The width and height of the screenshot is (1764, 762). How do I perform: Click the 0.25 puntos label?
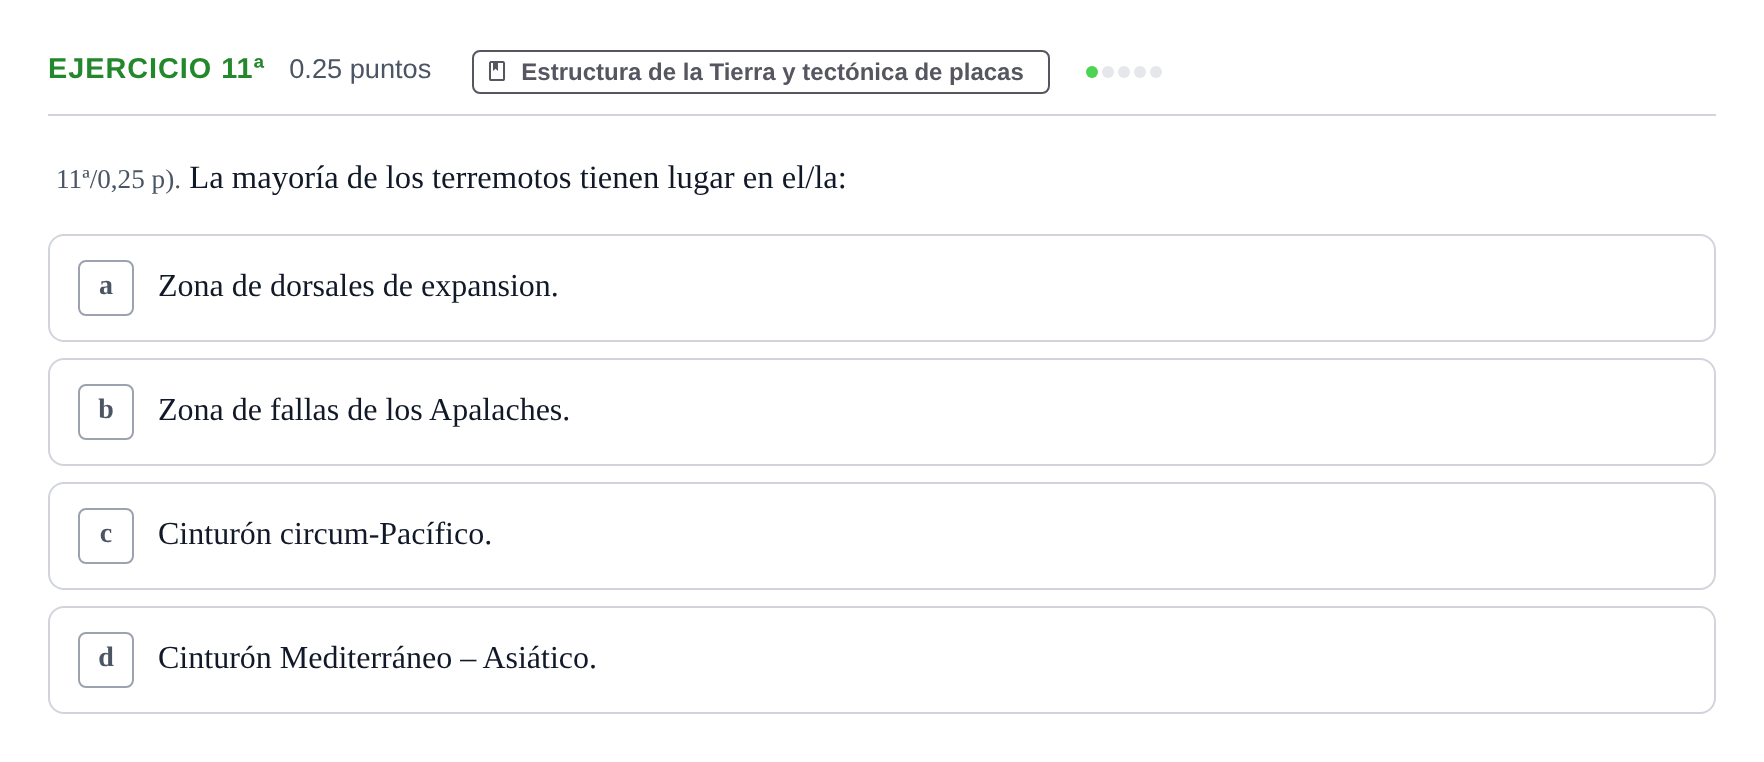point(360,69)
